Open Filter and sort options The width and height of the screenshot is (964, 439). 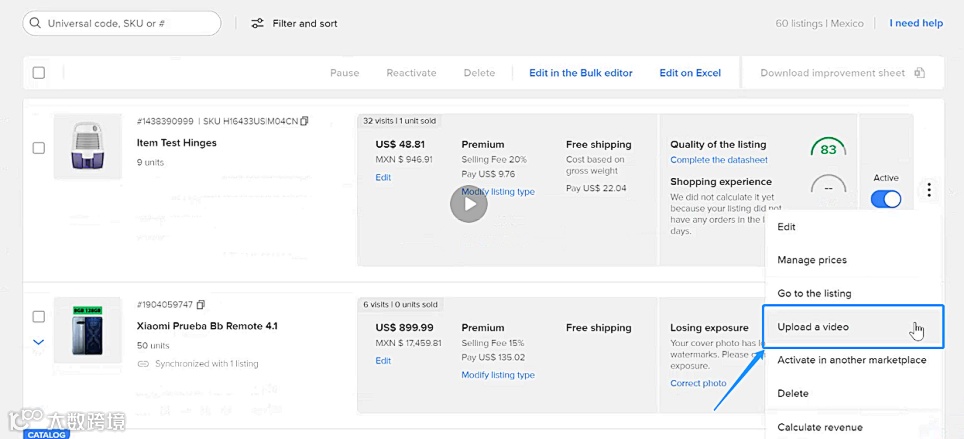(x=294, y=23)
